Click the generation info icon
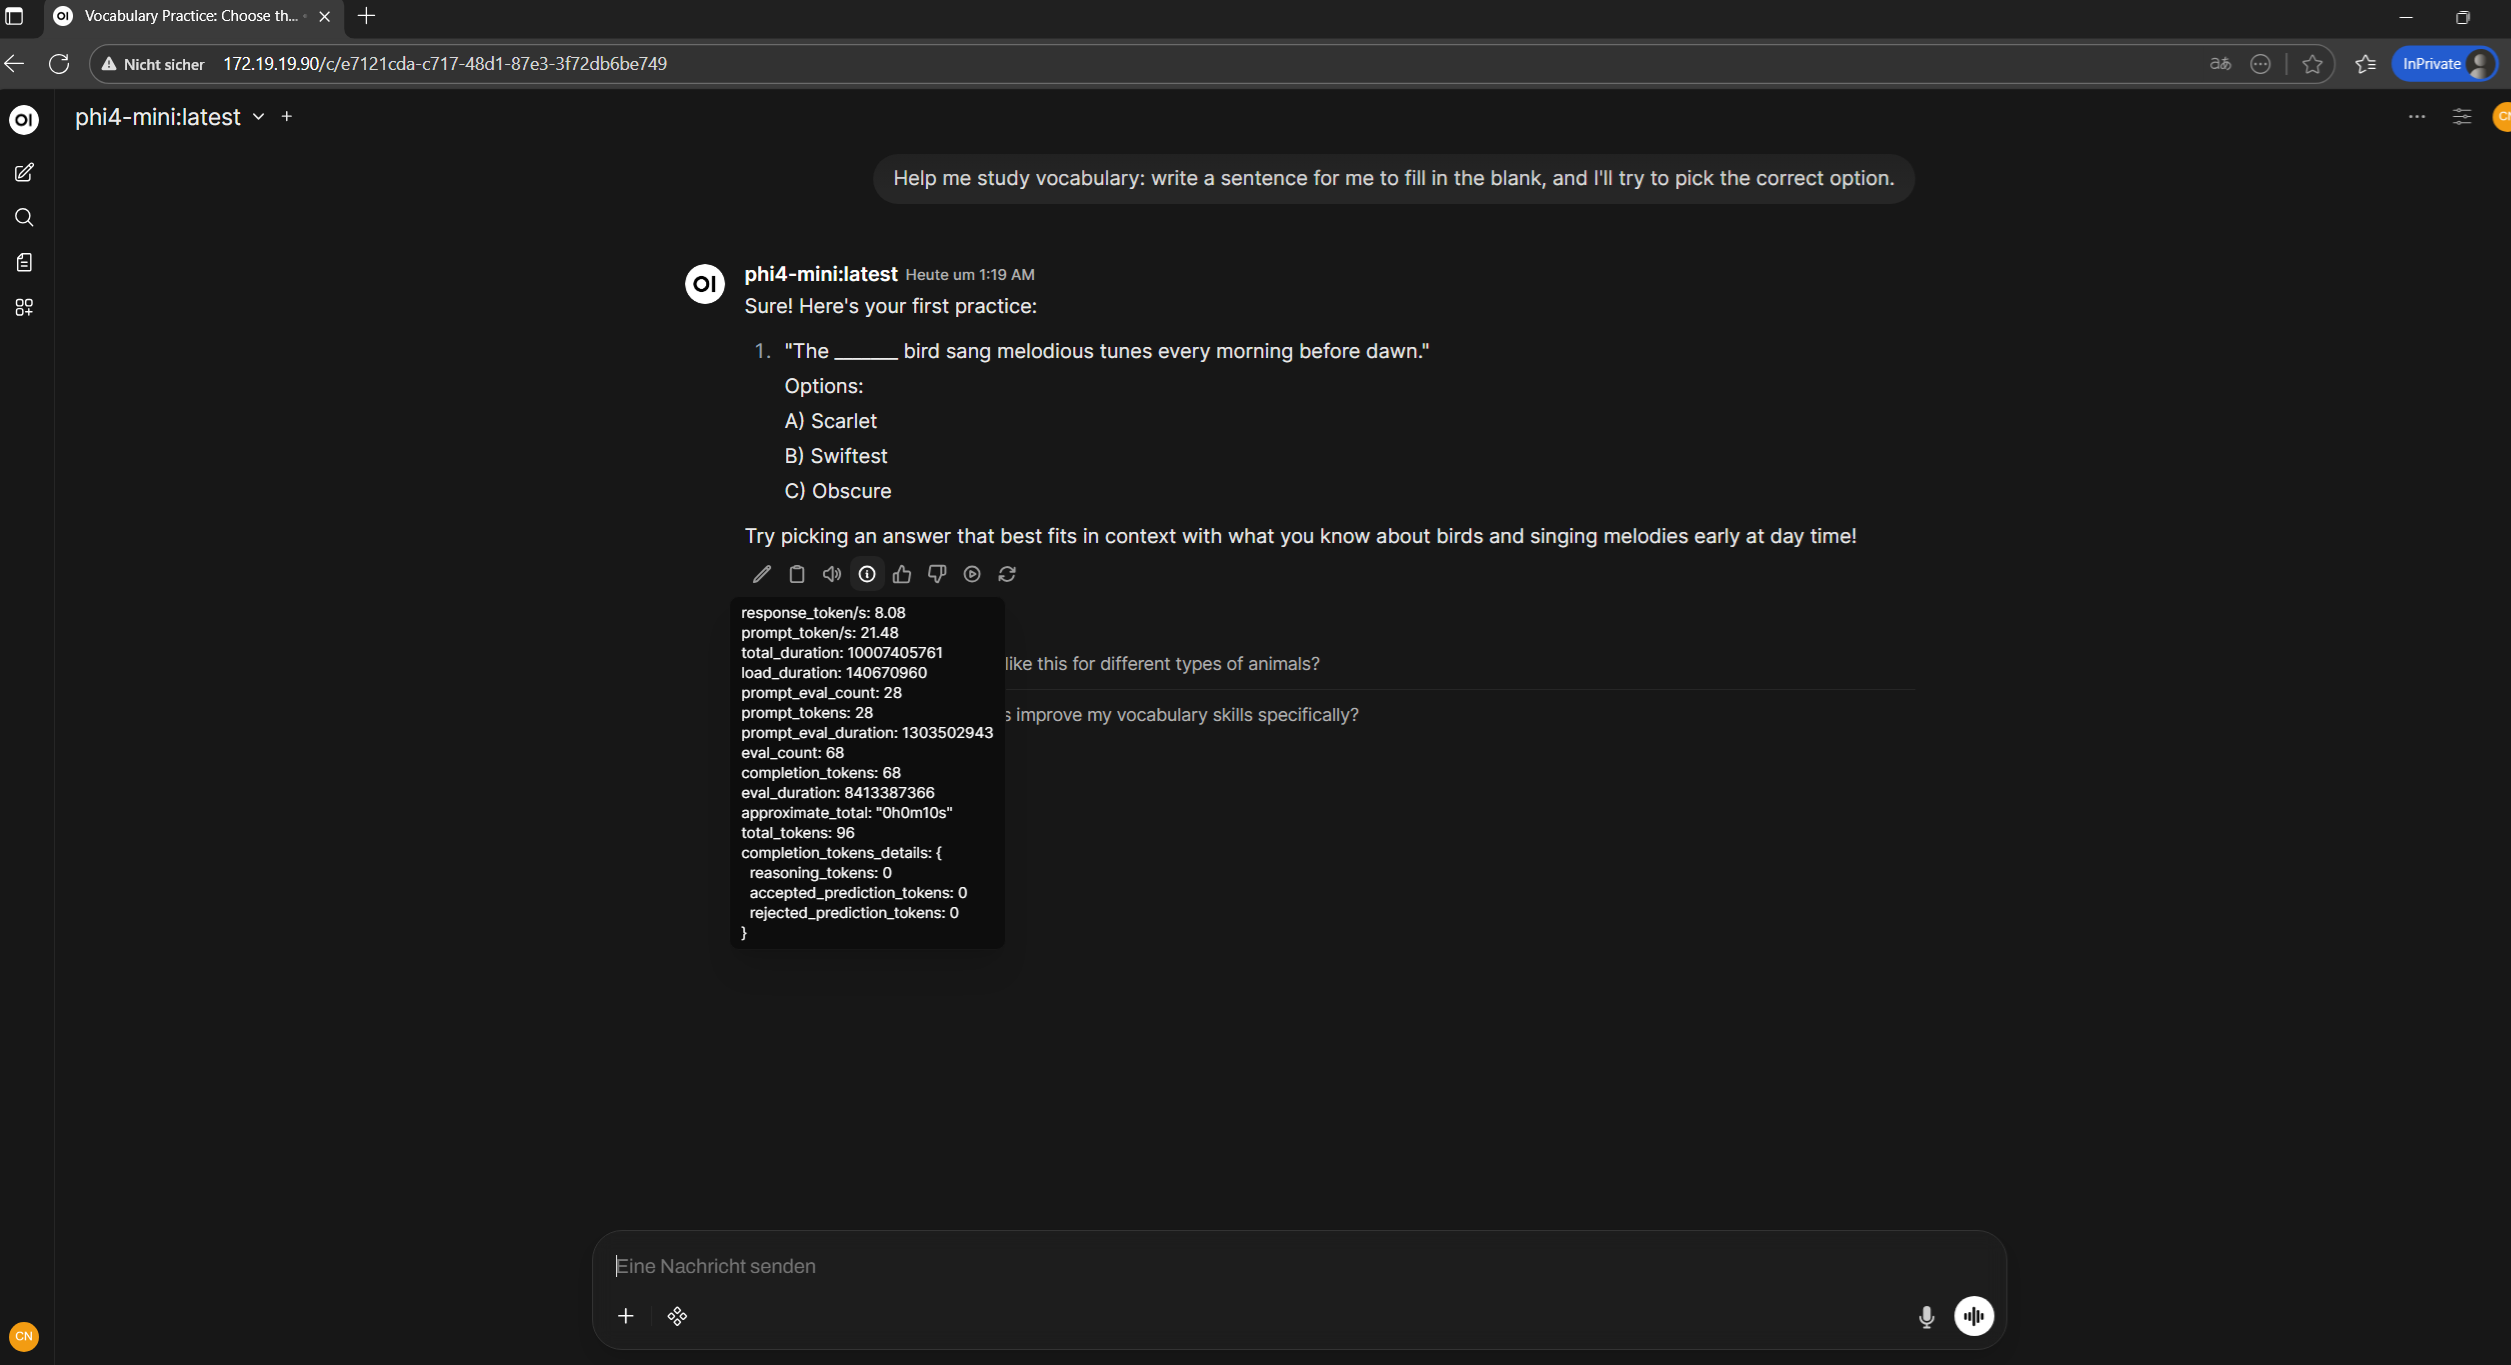This screenshot has height=1365, width=2511. click(x=867, y=574)
